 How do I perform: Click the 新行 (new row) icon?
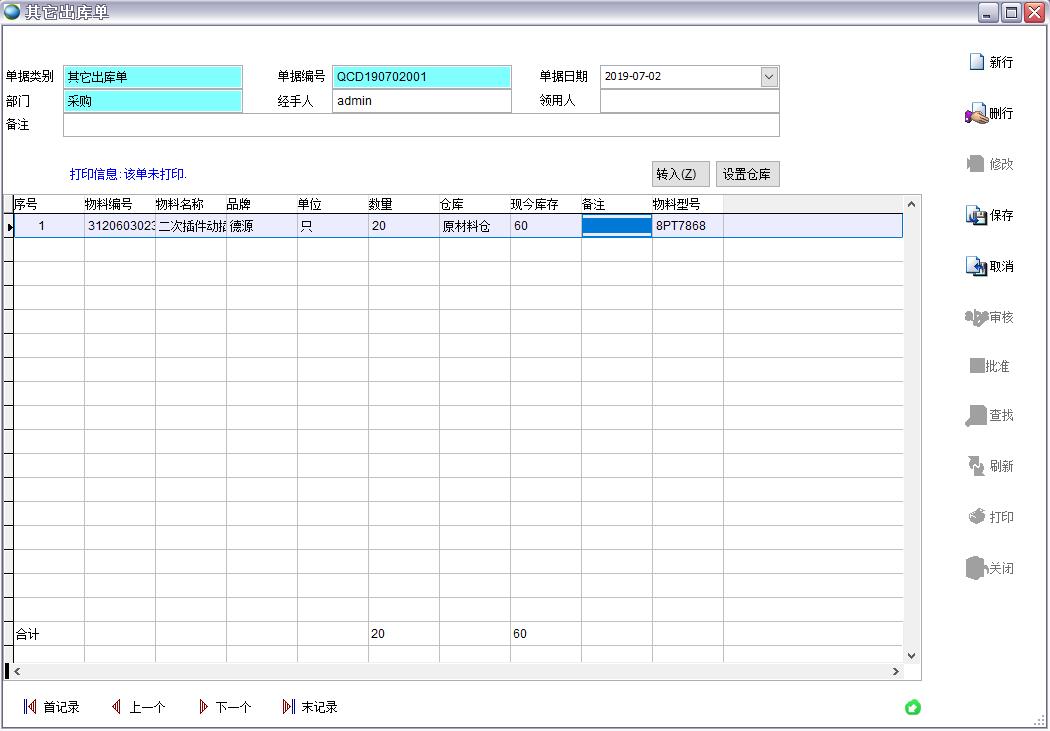click(x=977, y=62)
